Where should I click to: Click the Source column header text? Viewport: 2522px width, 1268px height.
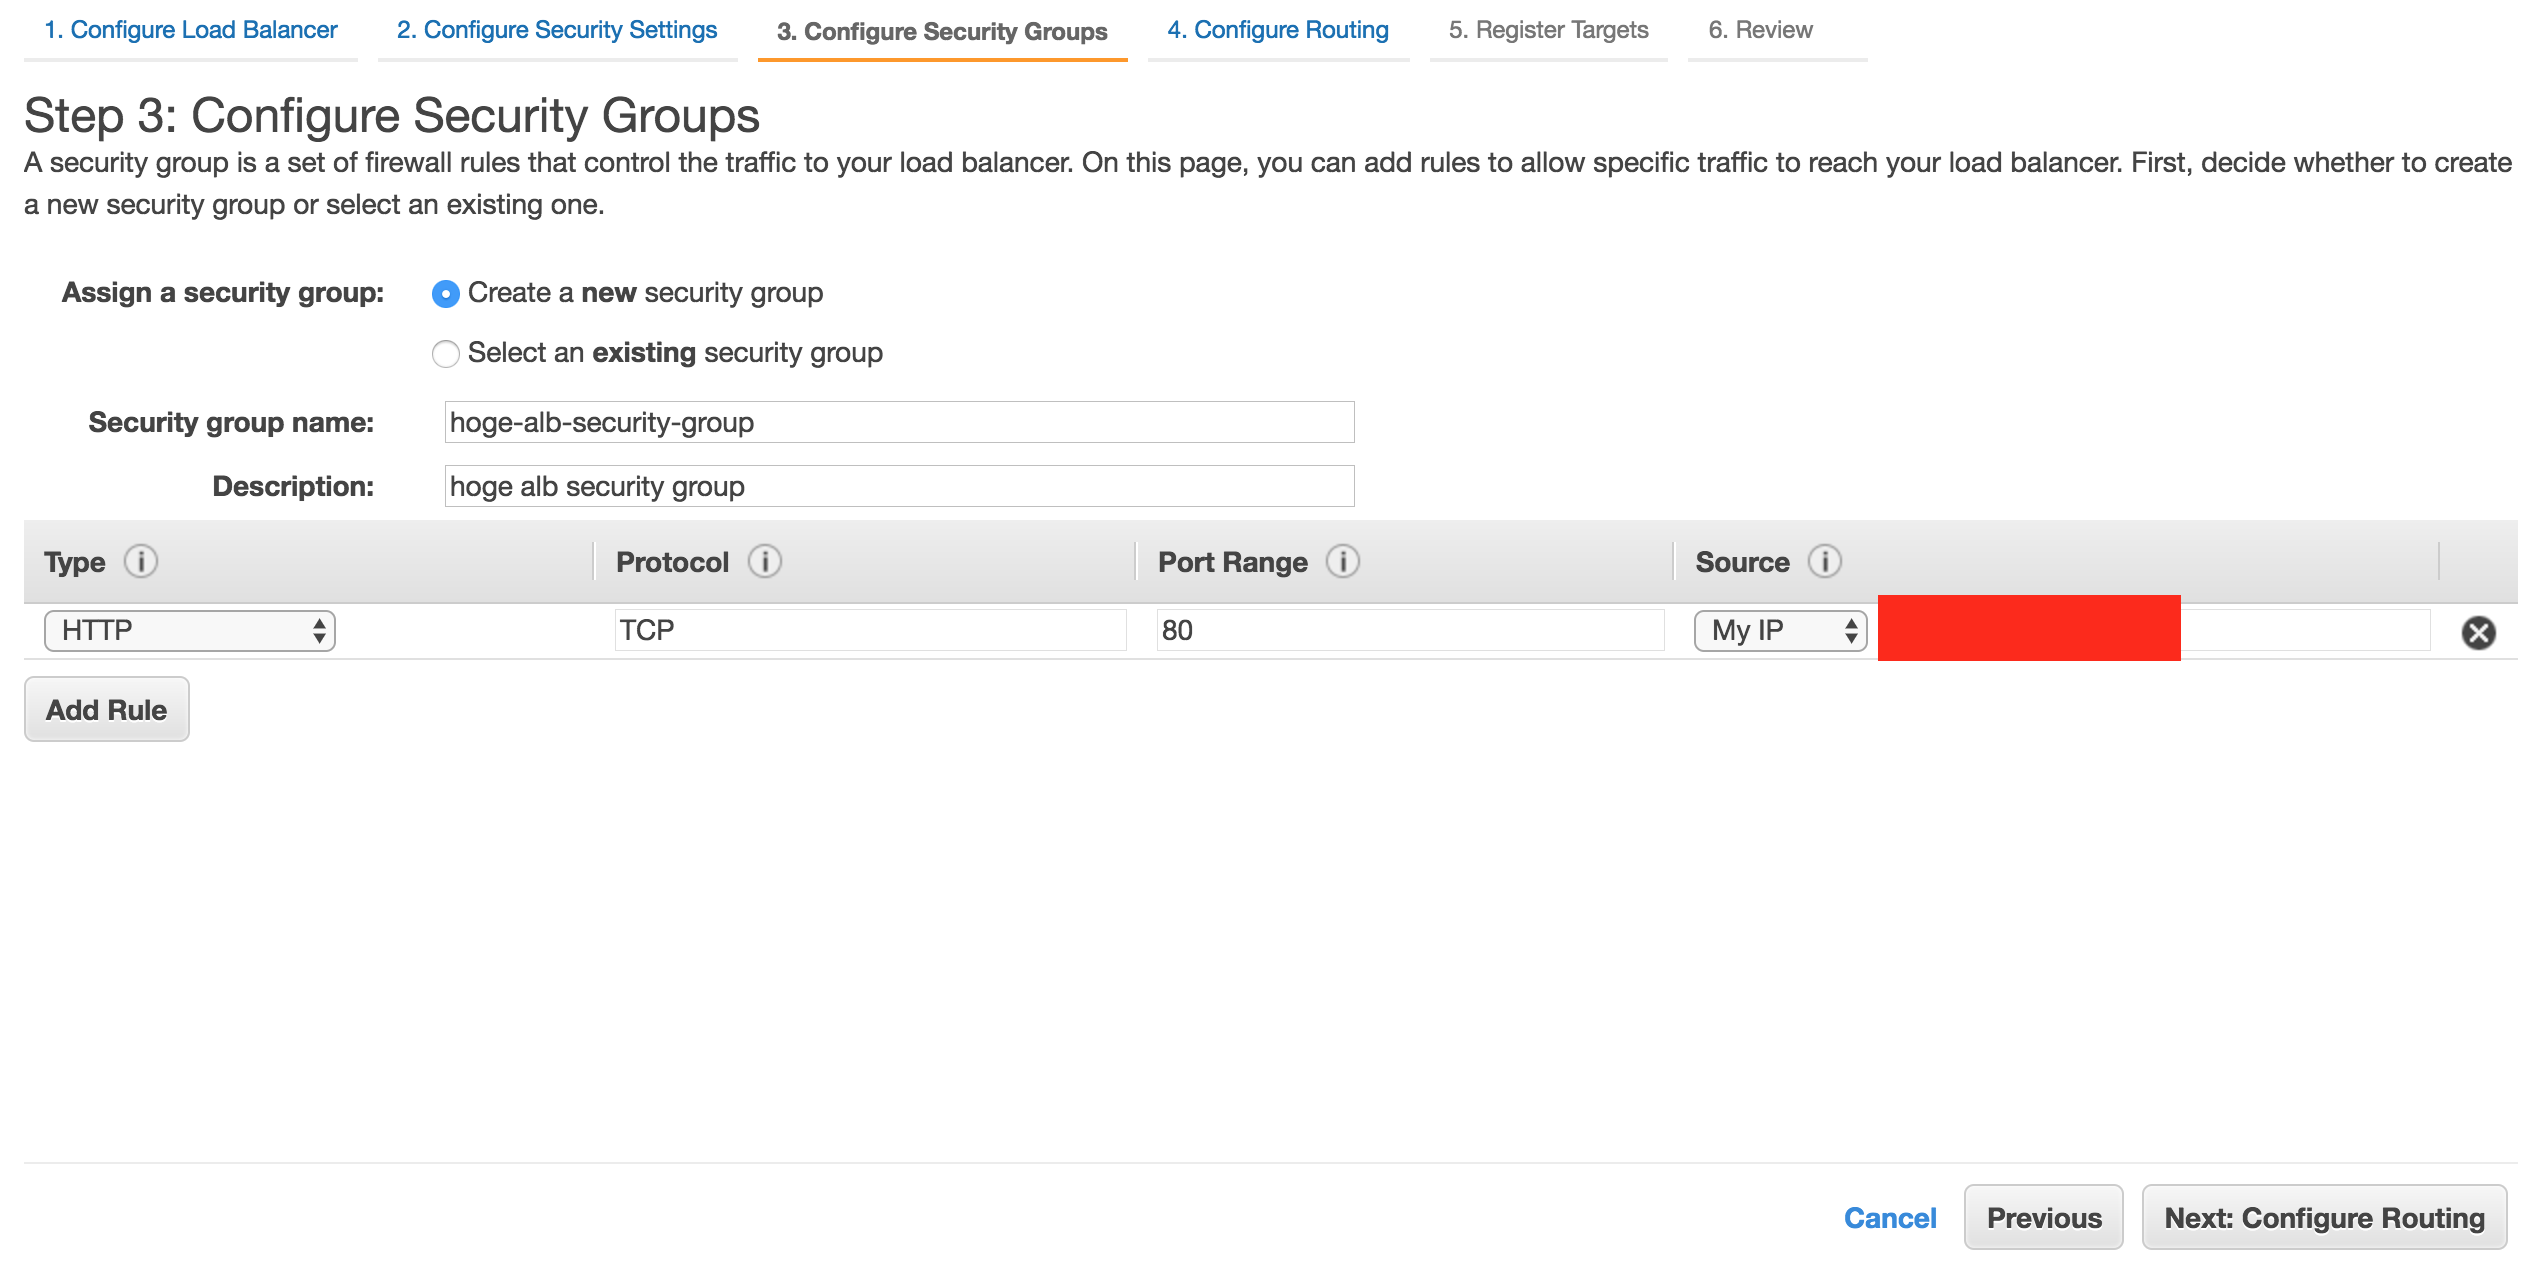1742,563
